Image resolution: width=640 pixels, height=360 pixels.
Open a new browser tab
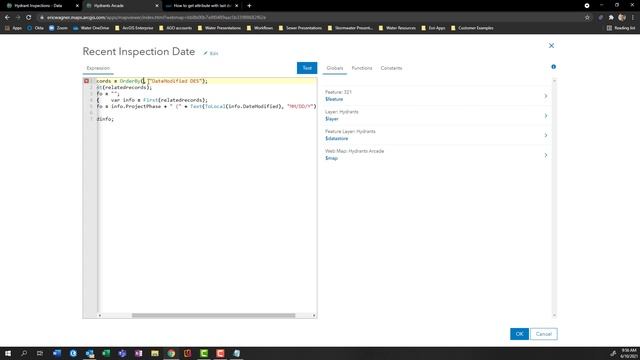249,6
